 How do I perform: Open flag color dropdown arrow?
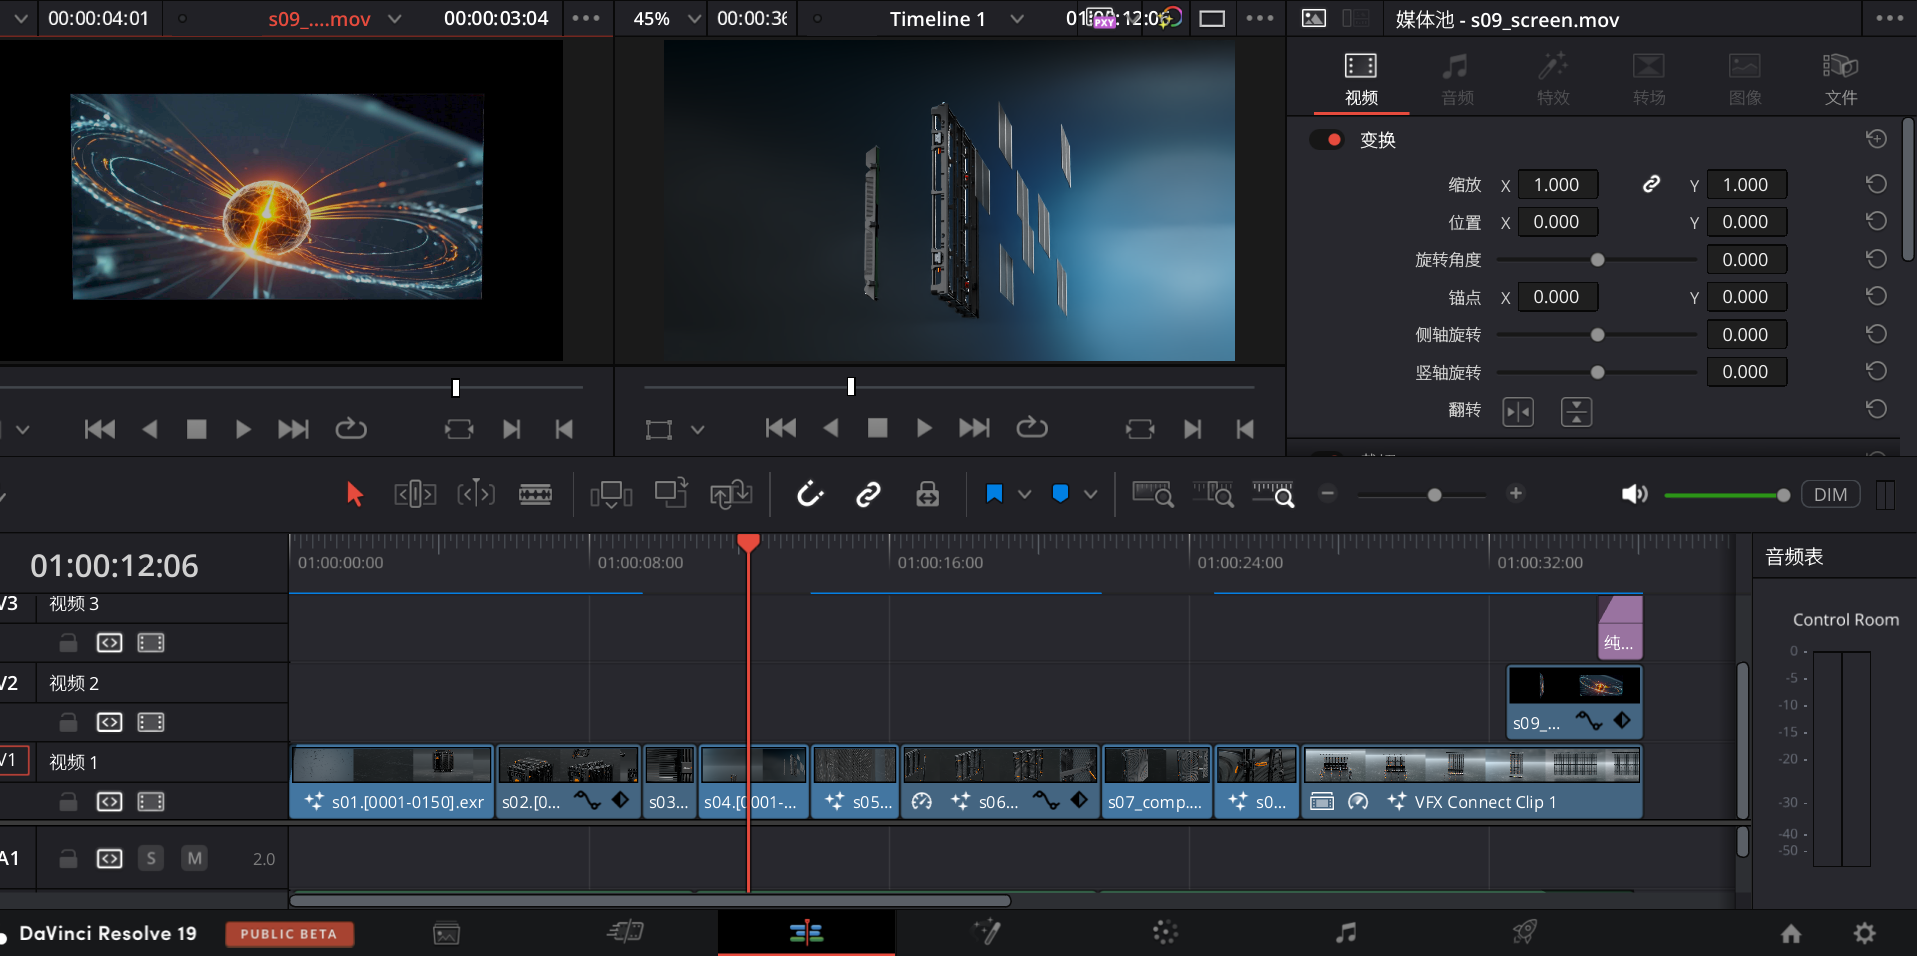[x=1024, y=494]
